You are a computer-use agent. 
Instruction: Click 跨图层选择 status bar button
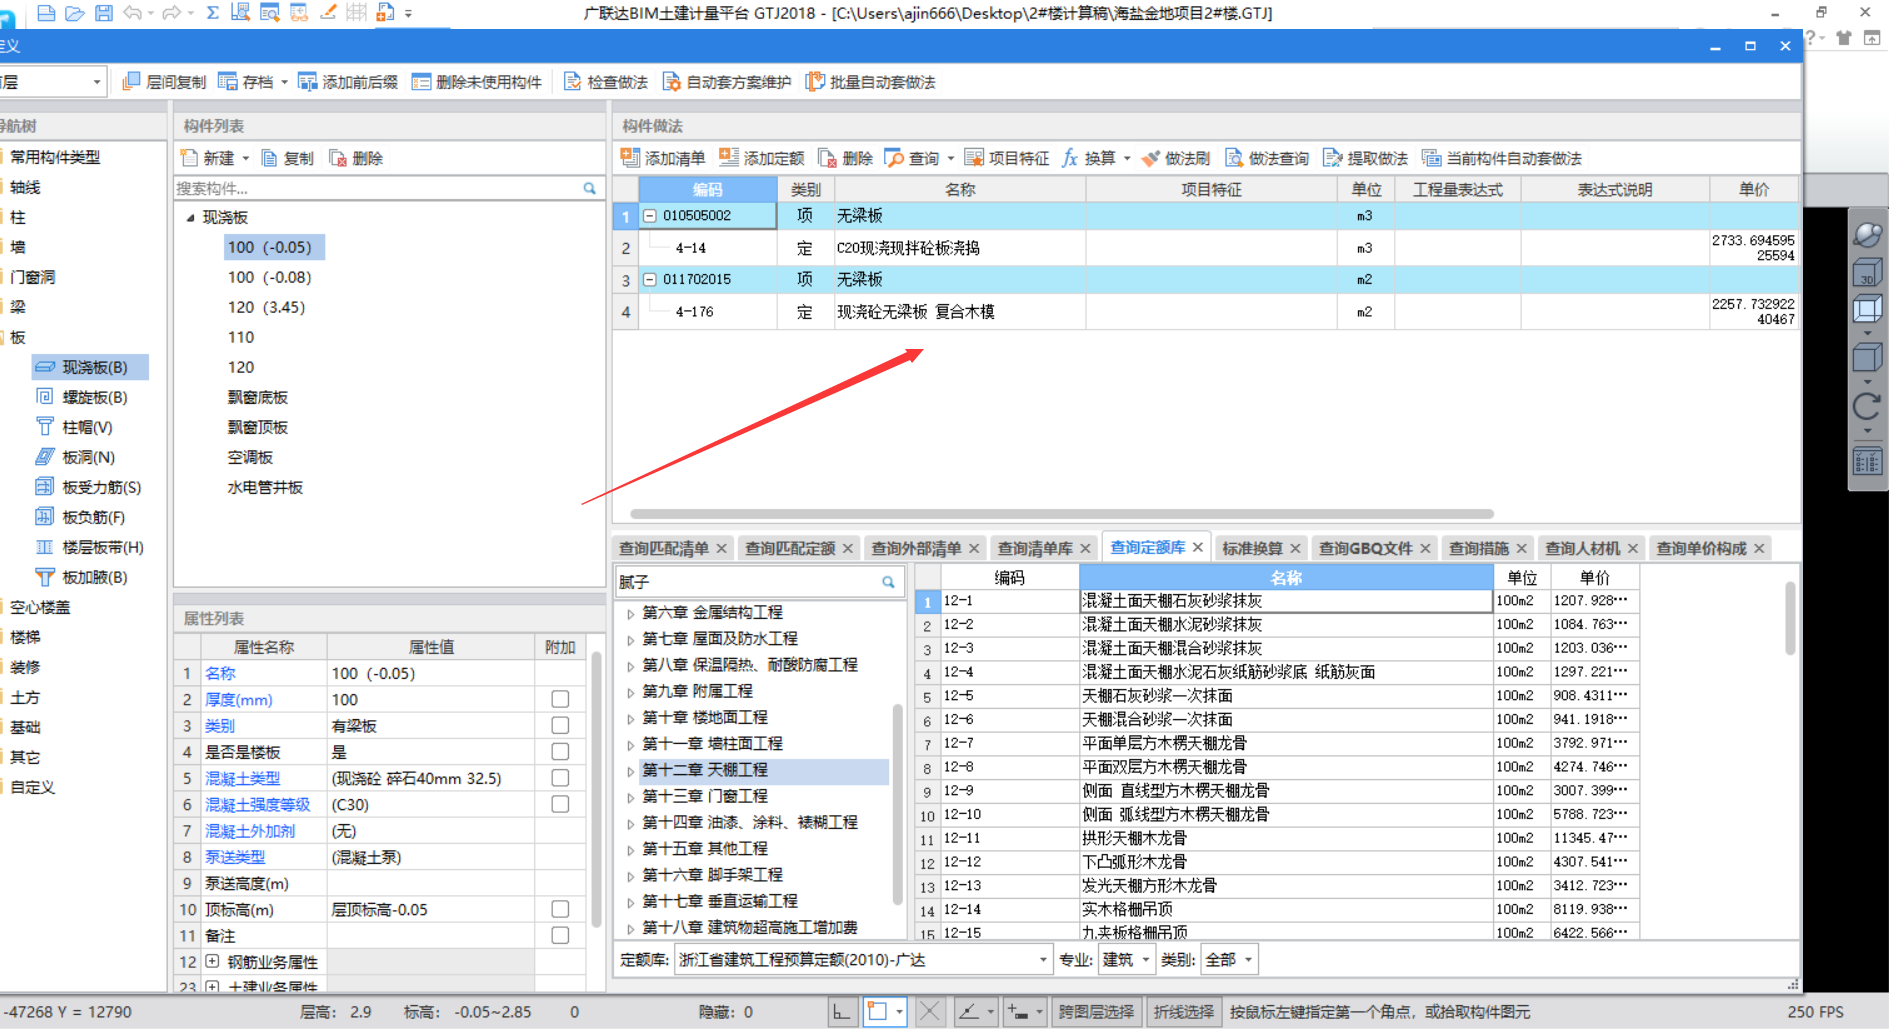tap(1096, 1012)
